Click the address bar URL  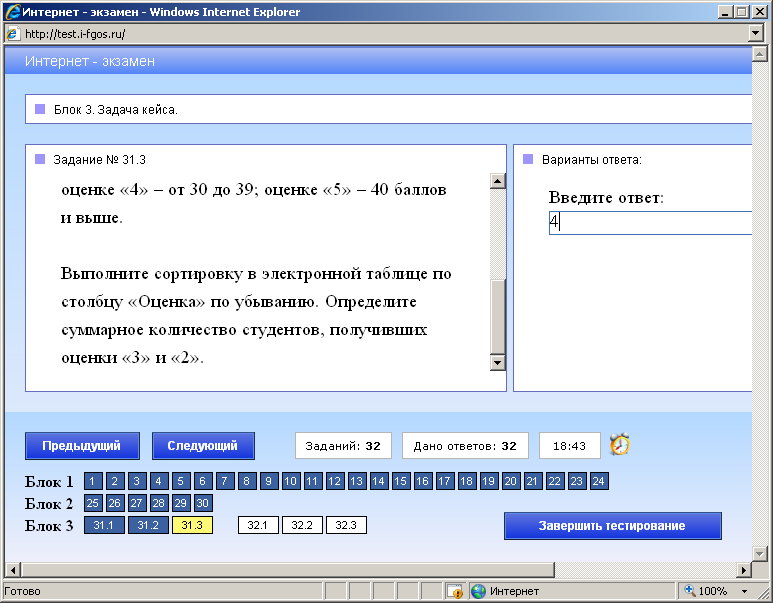[x=75, y=34]
